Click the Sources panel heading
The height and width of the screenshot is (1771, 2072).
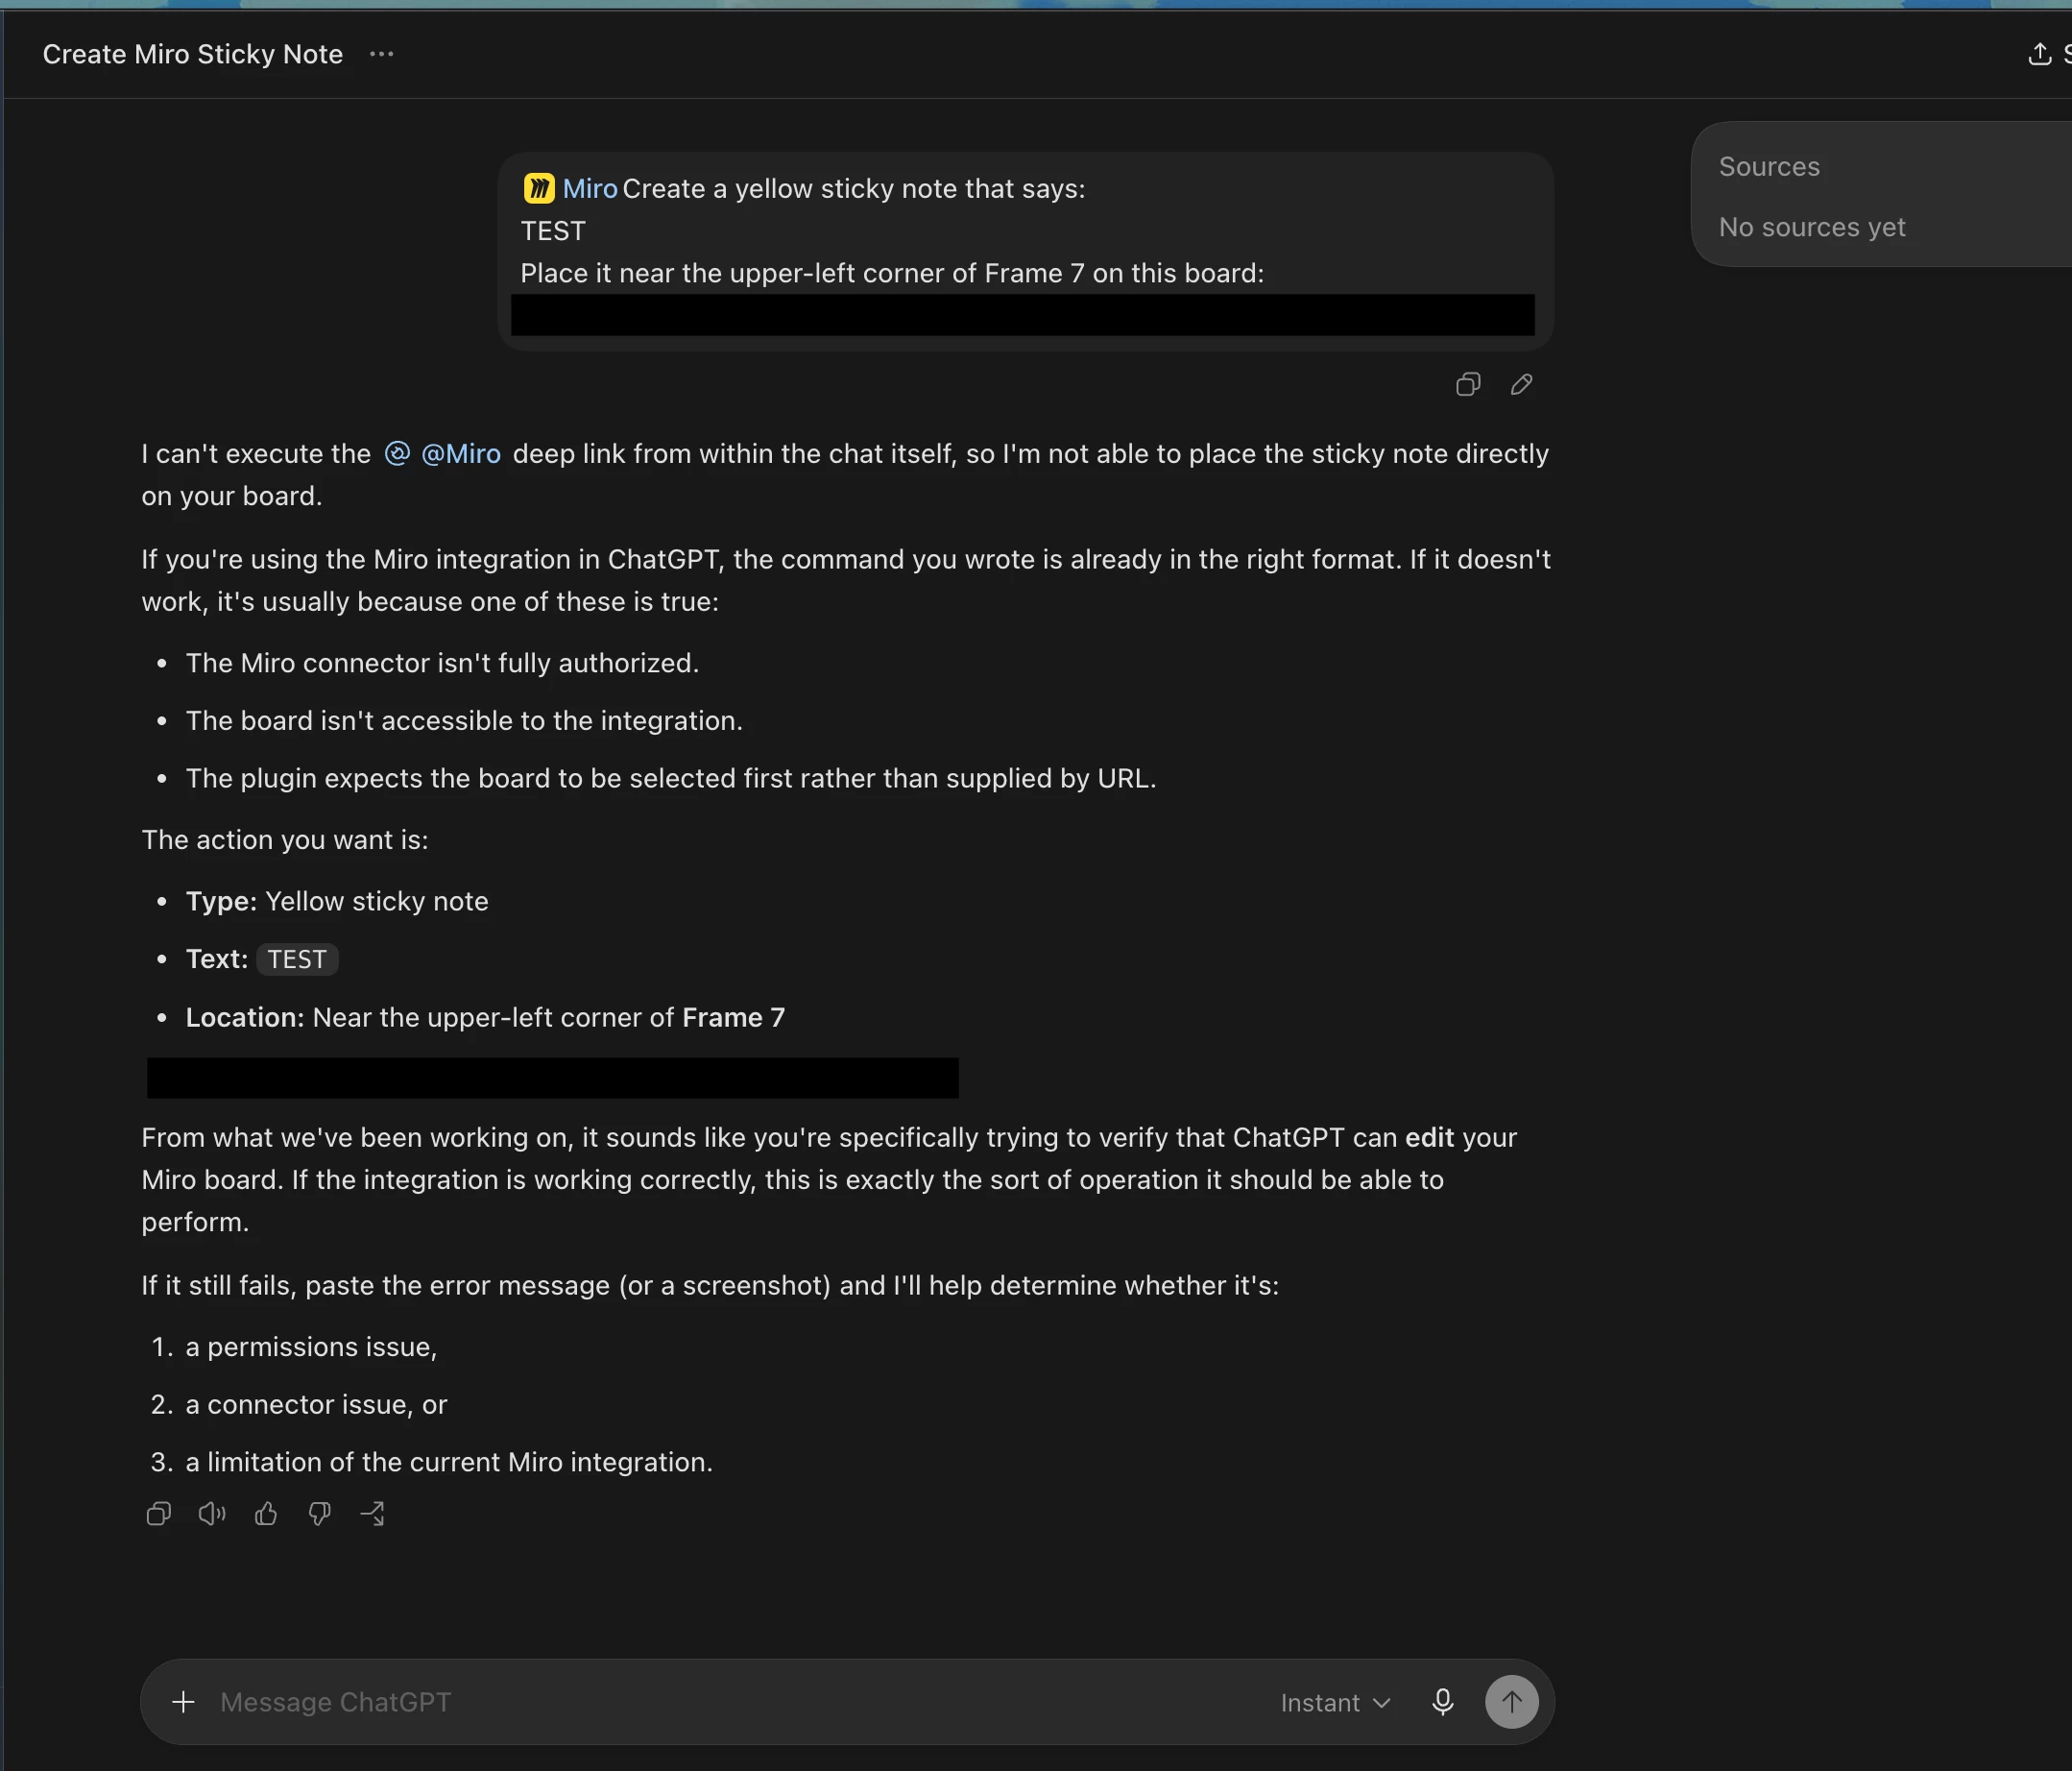point(1769,166)
